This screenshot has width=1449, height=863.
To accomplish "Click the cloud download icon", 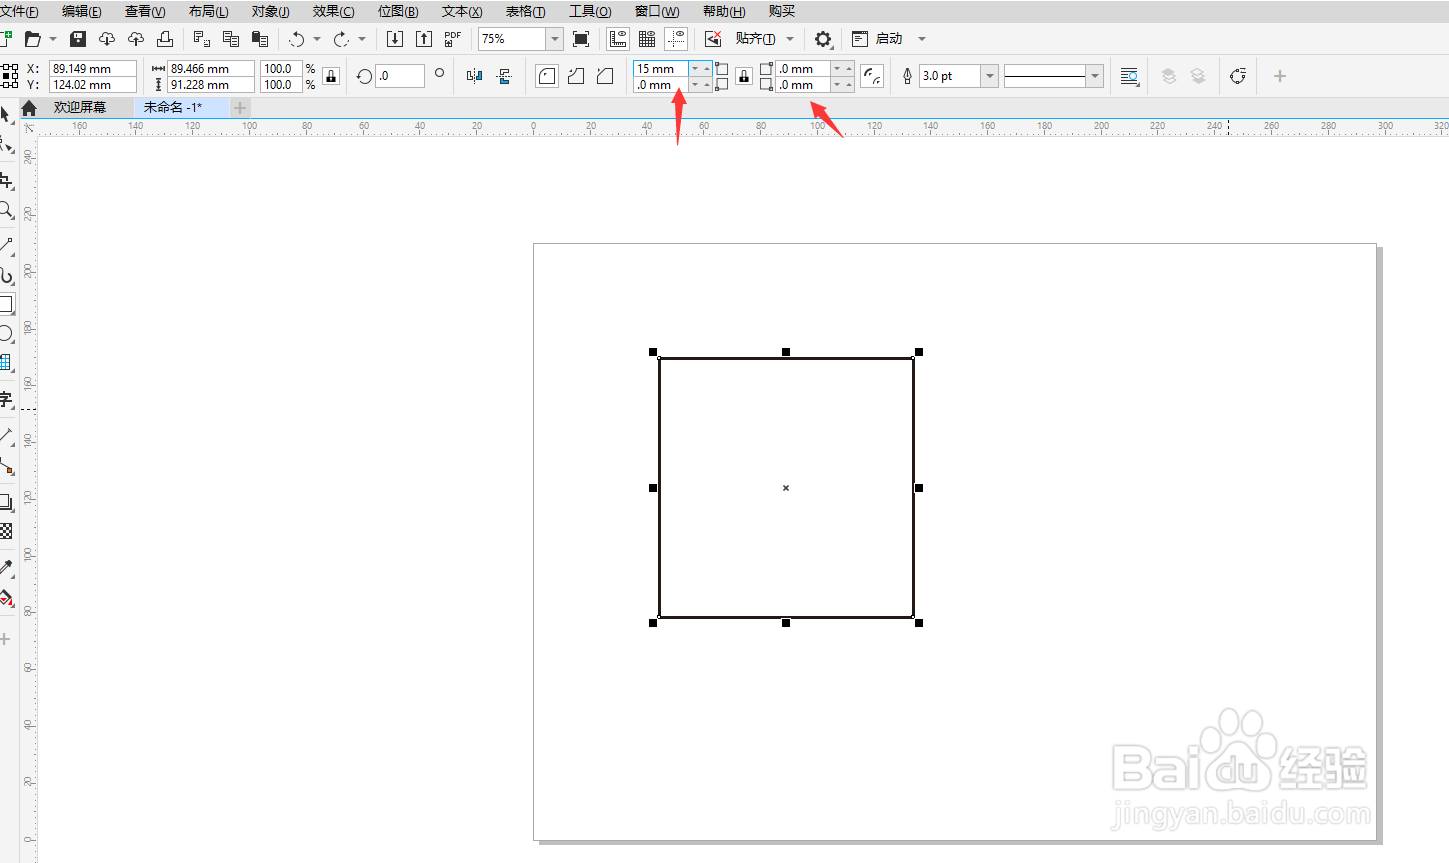I will coord(107,39).
